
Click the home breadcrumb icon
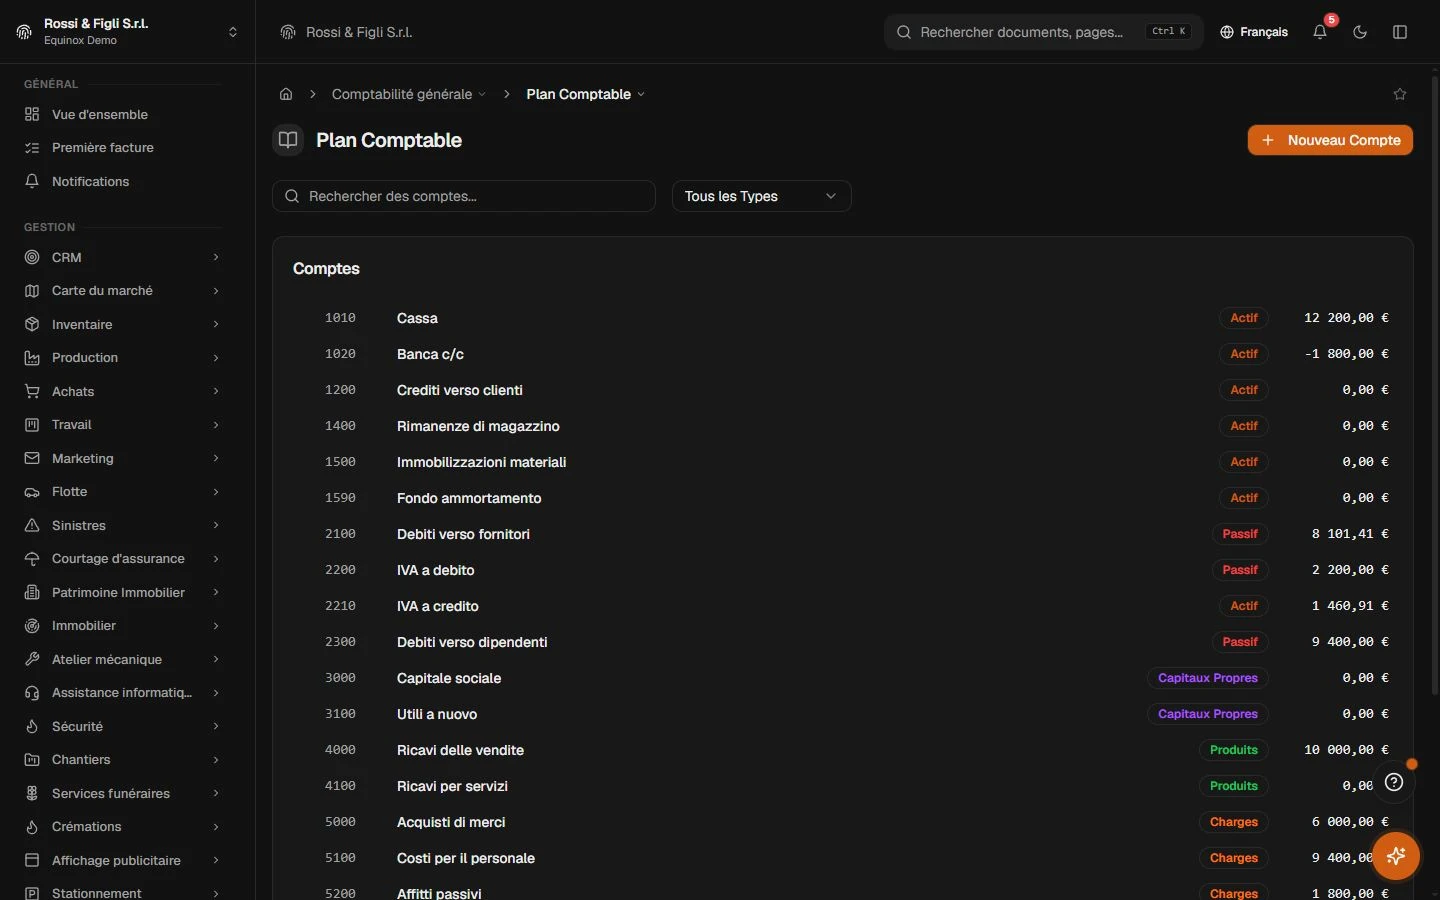click(x=286, y=94)
